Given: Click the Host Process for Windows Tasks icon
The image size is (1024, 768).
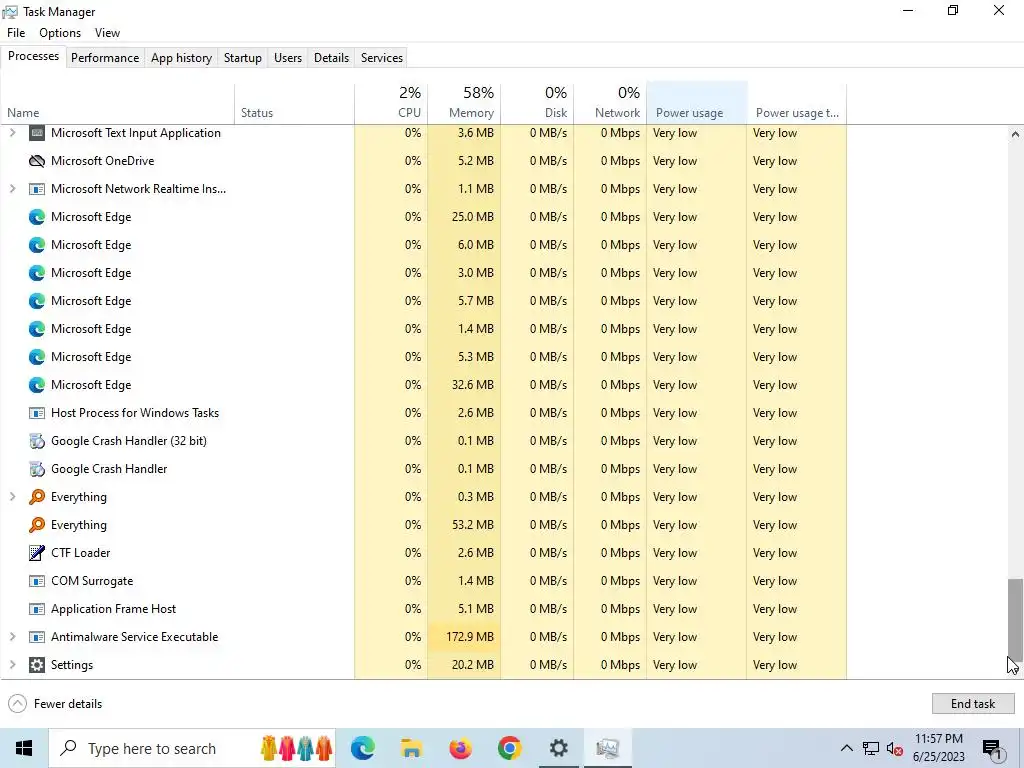Looking at the screenshot, I should pos(37,413).
